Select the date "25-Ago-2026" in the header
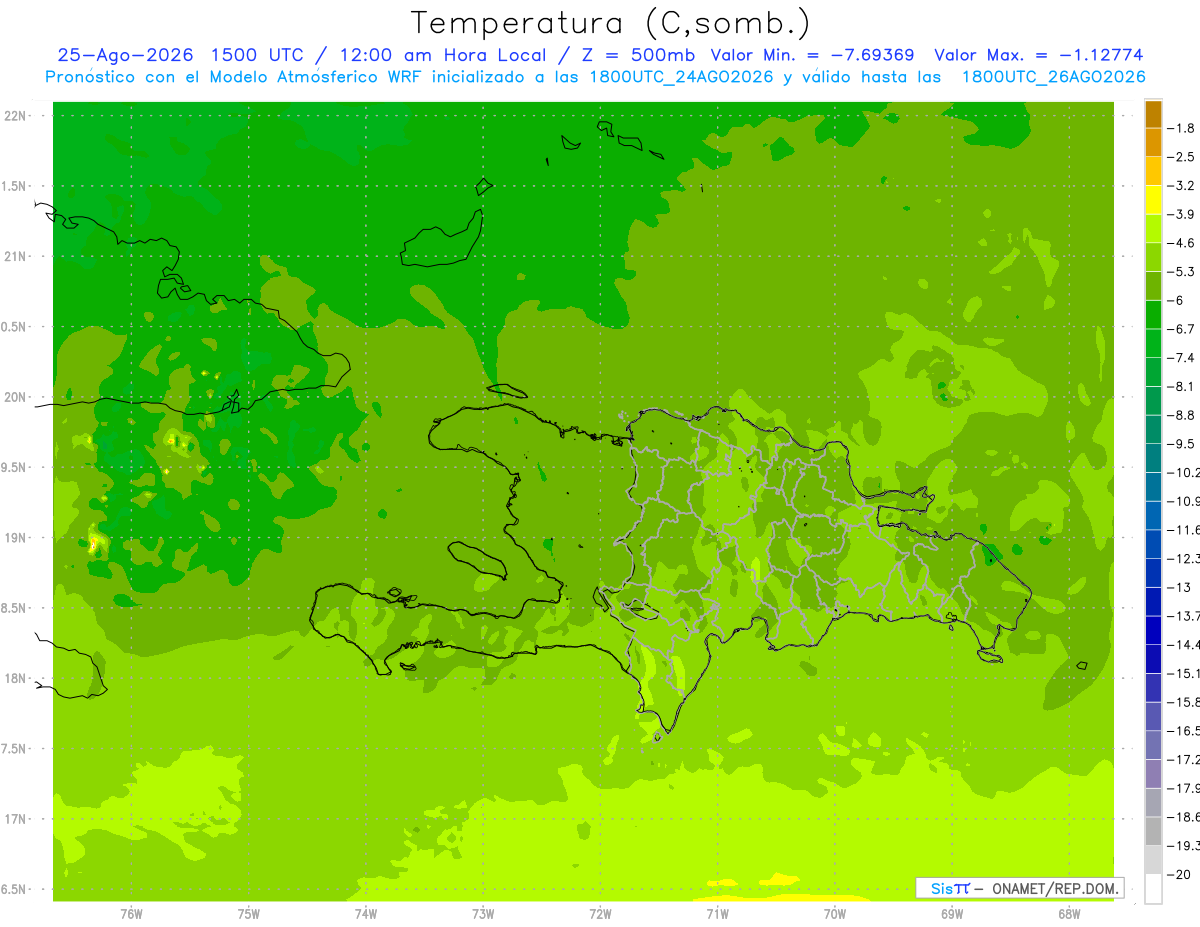 tap(123, 55)
